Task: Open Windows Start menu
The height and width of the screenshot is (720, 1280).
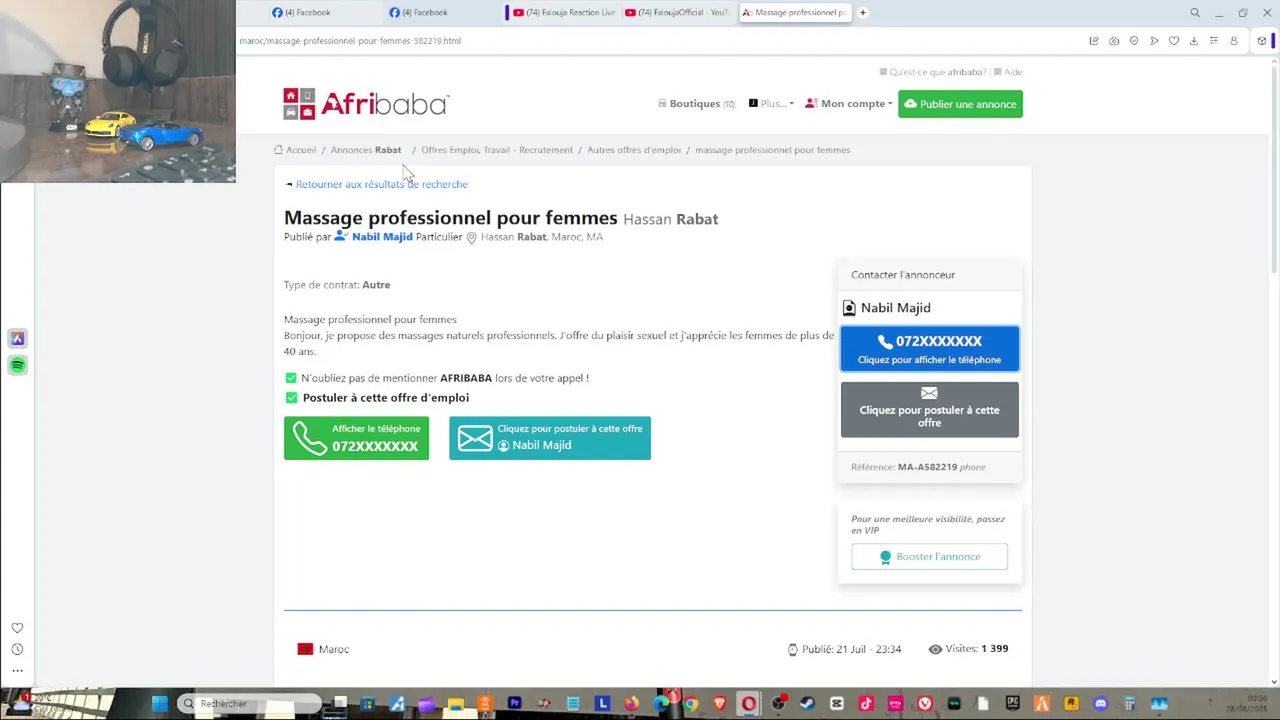Action: point(159,704)
